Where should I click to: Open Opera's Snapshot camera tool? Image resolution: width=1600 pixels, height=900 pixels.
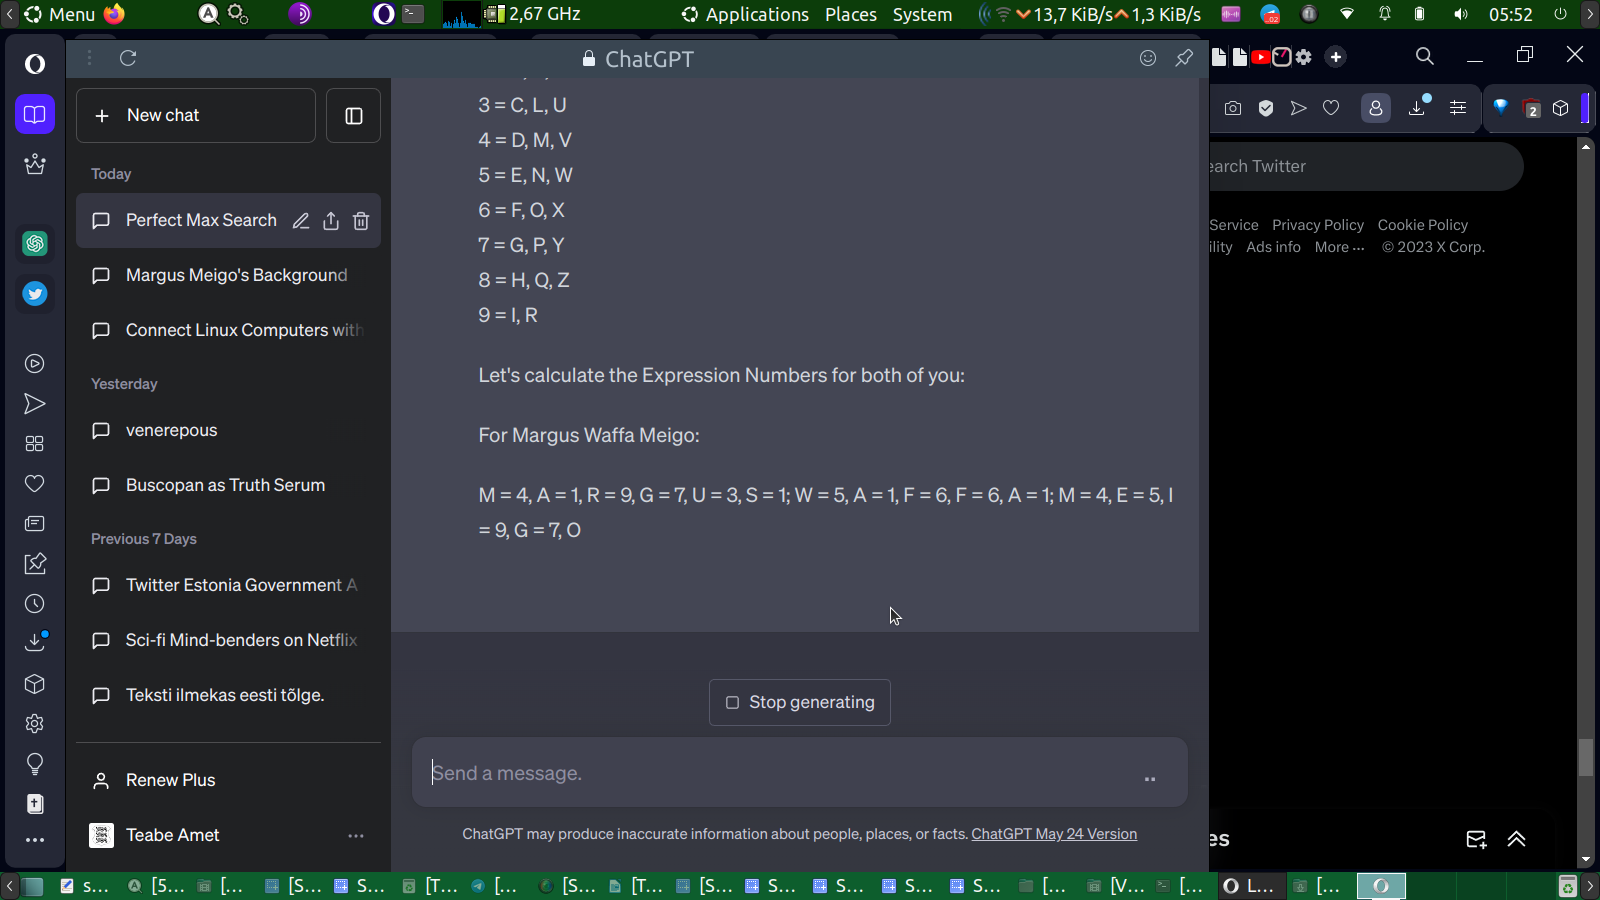[1233, 108]
